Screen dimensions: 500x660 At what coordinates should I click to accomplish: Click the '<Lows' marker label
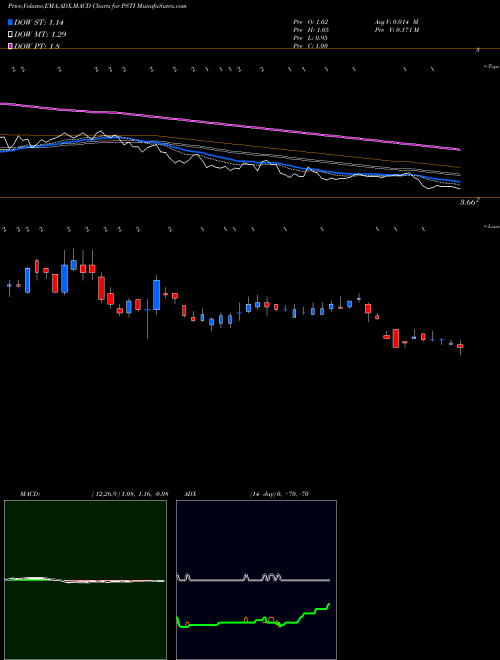point(492,226)
